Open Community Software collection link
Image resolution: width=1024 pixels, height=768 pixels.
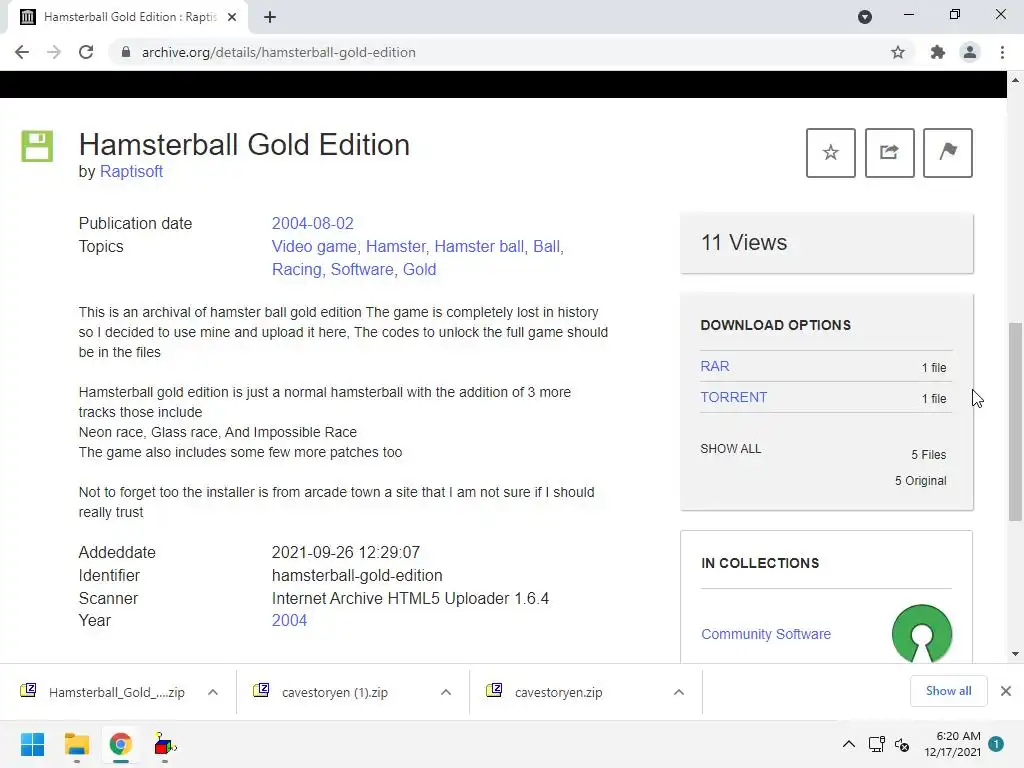pos(766,634)
